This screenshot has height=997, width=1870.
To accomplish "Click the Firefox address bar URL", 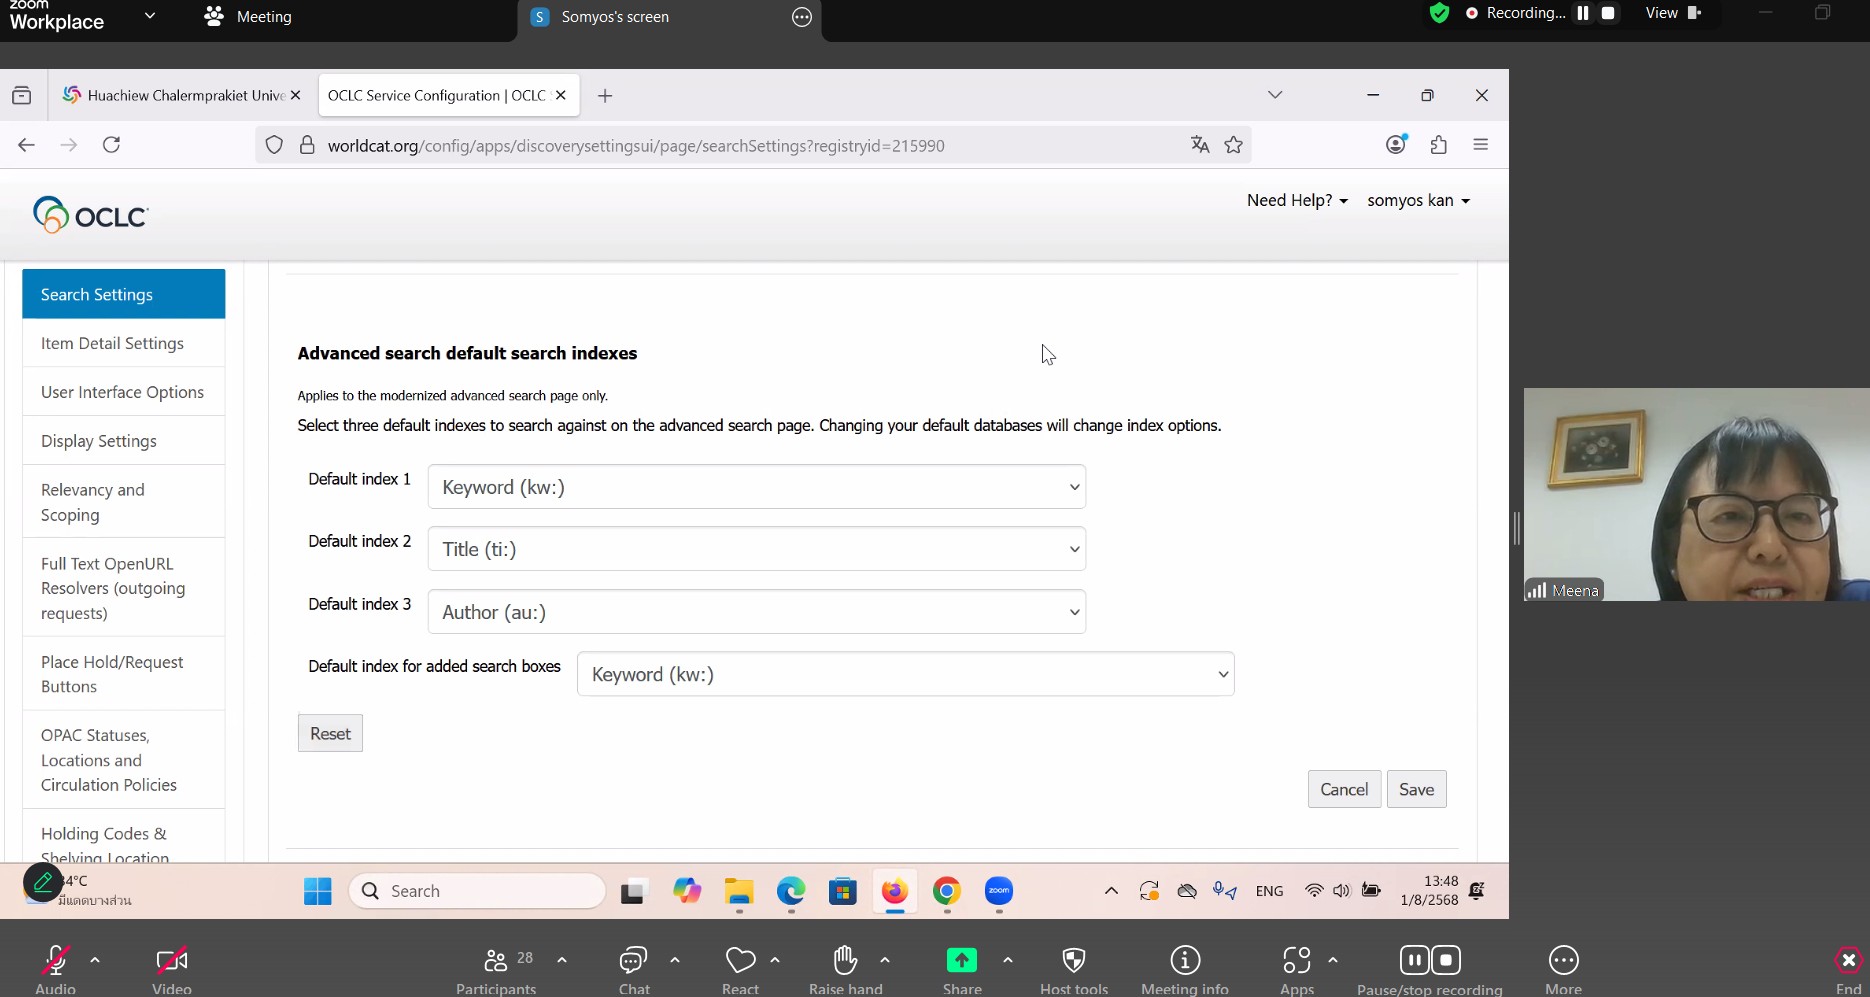I will 636,146.
